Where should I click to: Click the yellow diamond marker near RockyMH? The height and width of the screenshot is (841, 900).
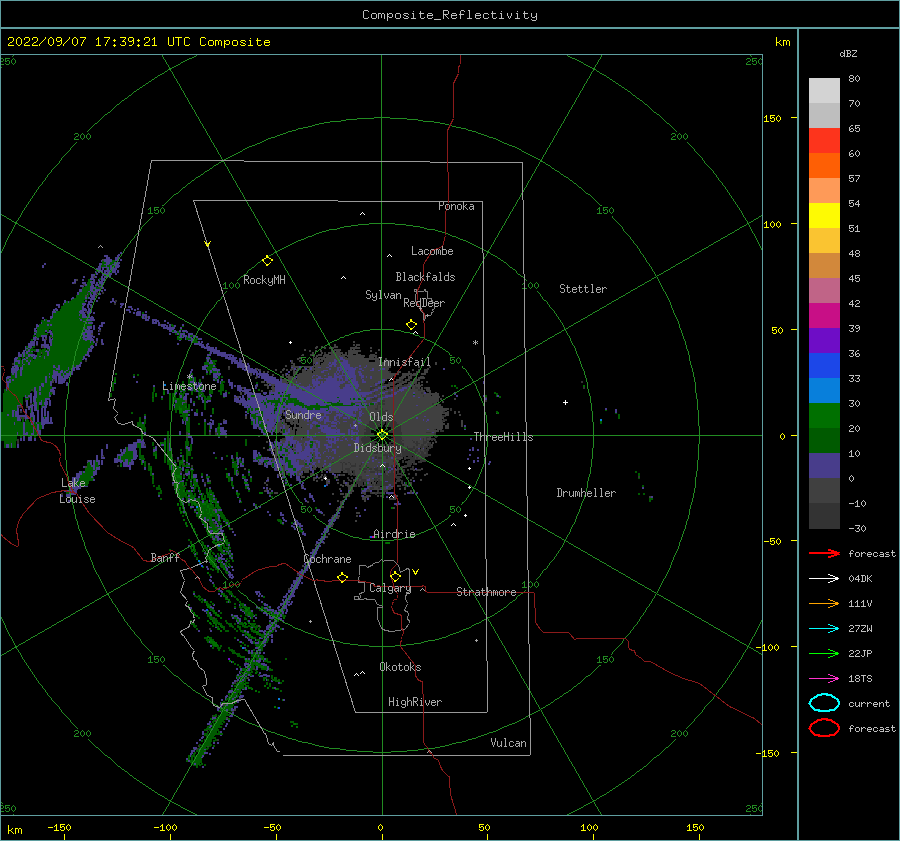[267, 261]
